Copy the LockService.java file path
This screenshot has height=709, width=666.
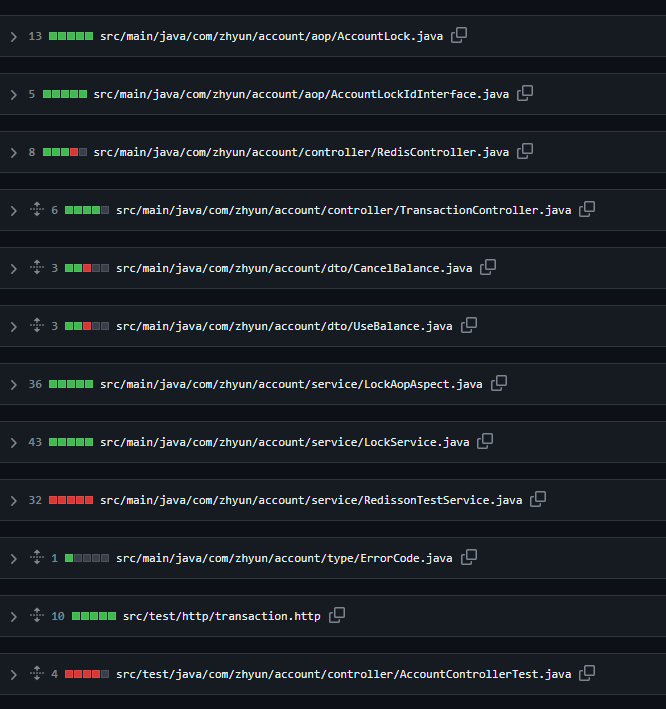[x=485, y=441]
